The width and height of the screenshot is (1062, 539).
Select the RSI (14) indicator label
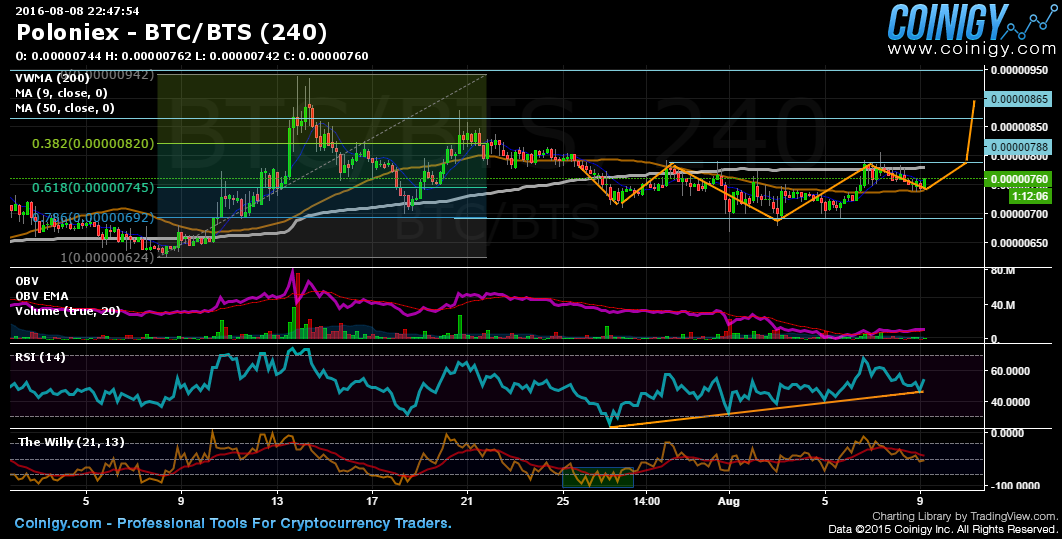(41, 357)
